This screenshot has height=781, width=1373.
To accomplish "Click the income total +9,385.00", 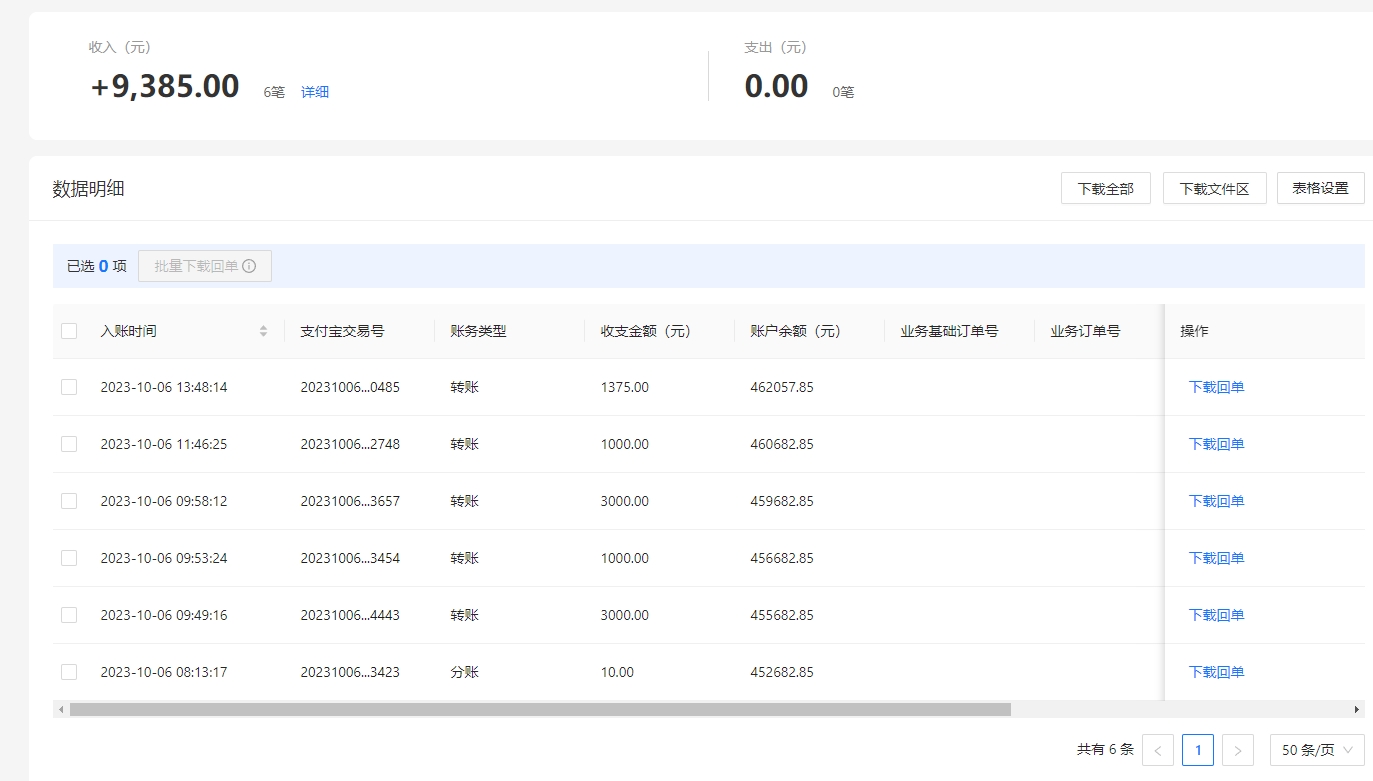I will (x=165, y=86).
